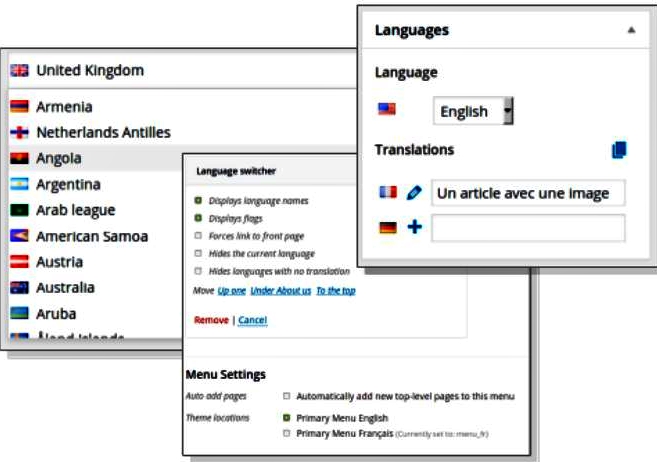The height and width of the screenshot is (462, 657).
Task: Click the Up one move link
Action: [x=232, y=290]
